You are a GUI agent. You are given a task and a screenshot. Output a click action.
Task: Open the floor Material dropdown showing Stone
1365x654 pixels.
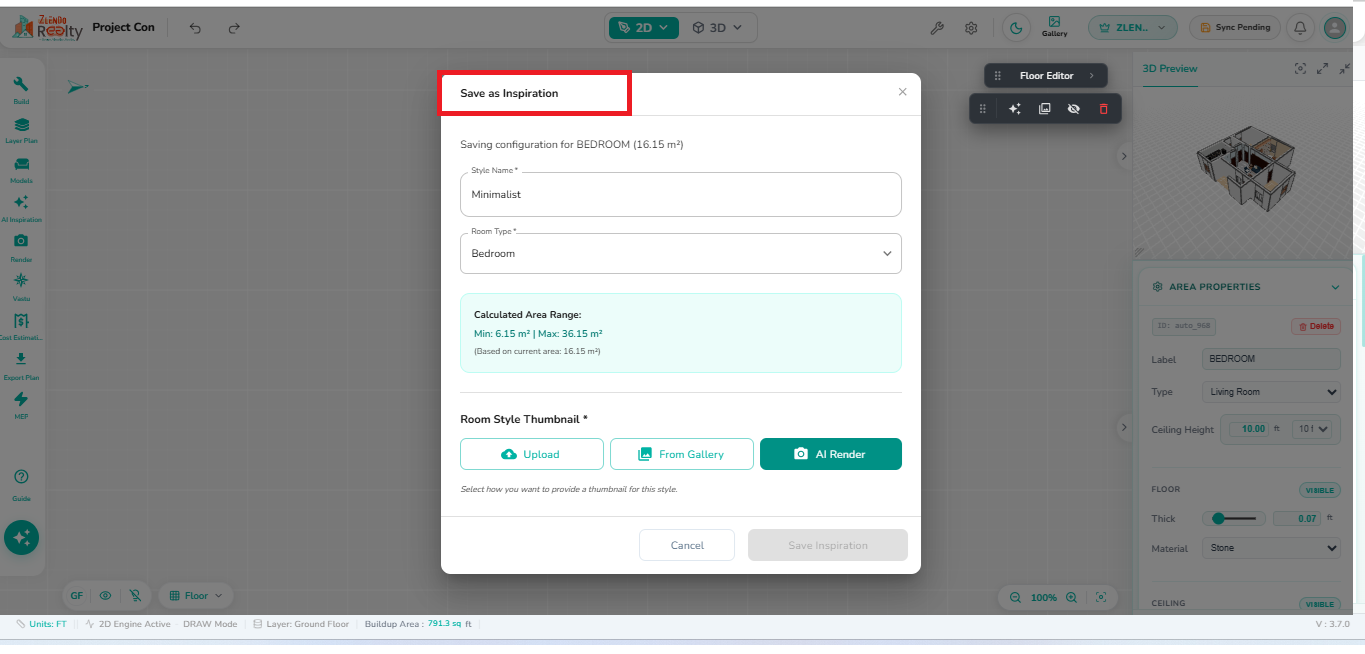click(1271, 548)
